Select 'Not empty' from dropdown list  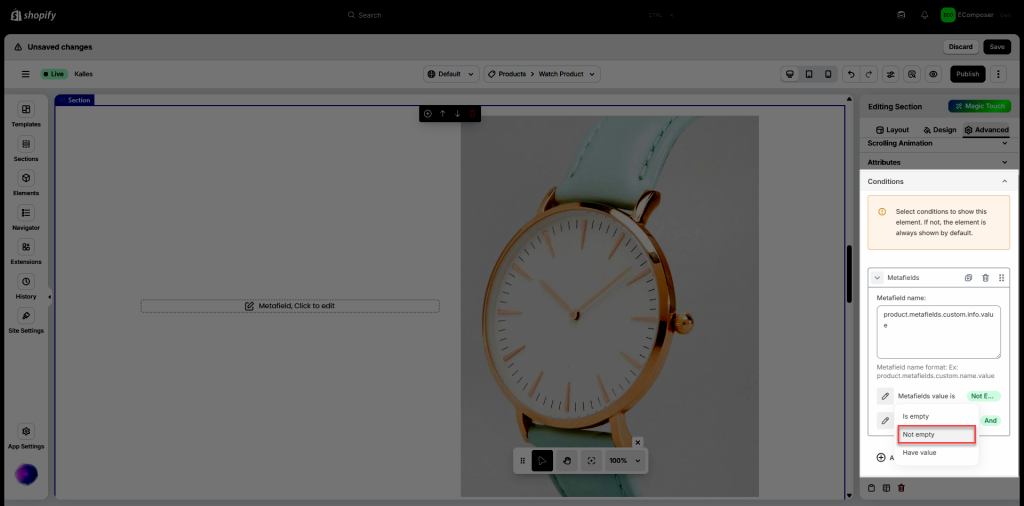[x=936, y=435]
